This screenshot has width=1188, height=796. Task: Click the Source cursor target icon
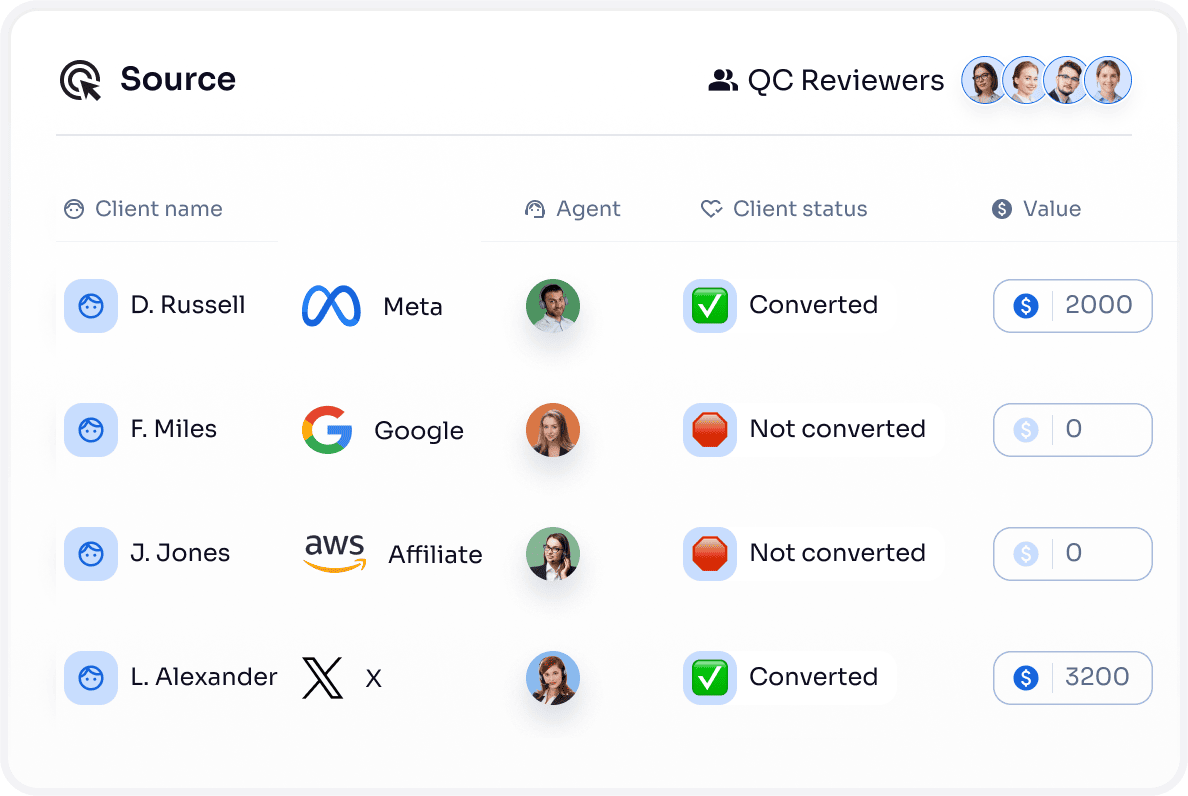pos(81,80)
